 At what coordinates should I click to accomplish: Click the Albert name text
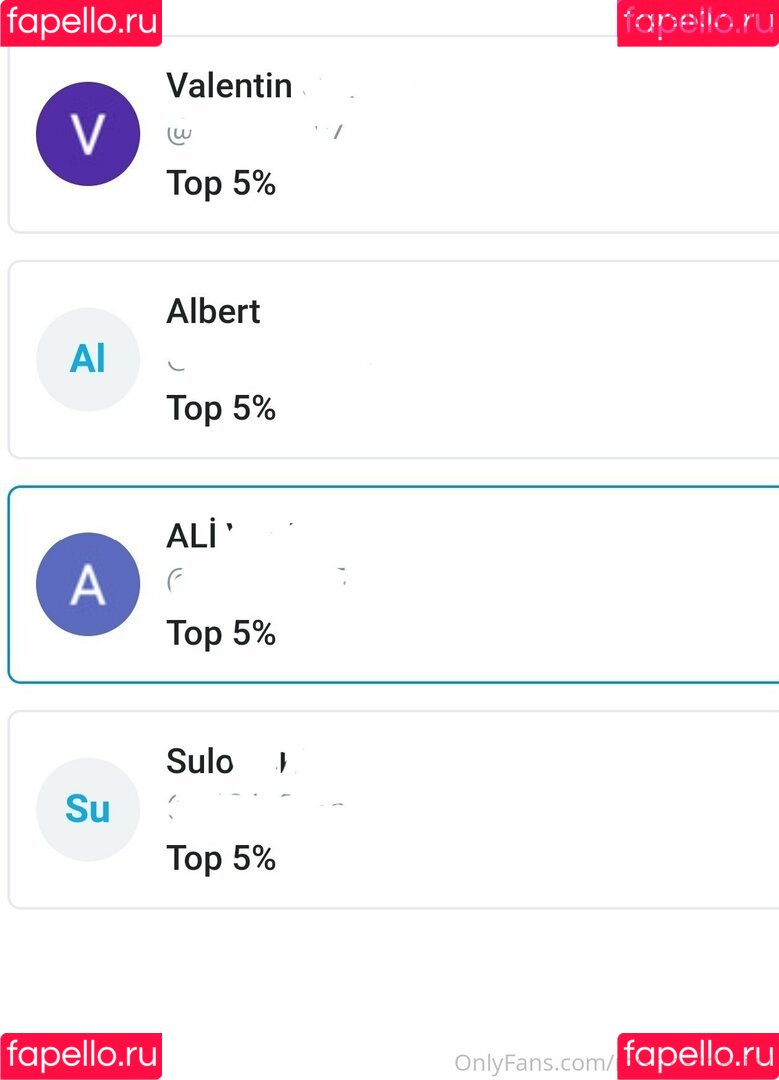pyautogui.click(x=213, y=311)
